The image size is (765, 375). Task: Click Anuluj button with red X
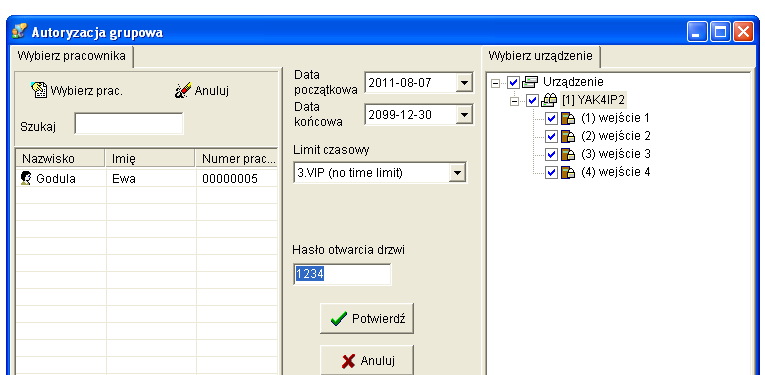367,360
